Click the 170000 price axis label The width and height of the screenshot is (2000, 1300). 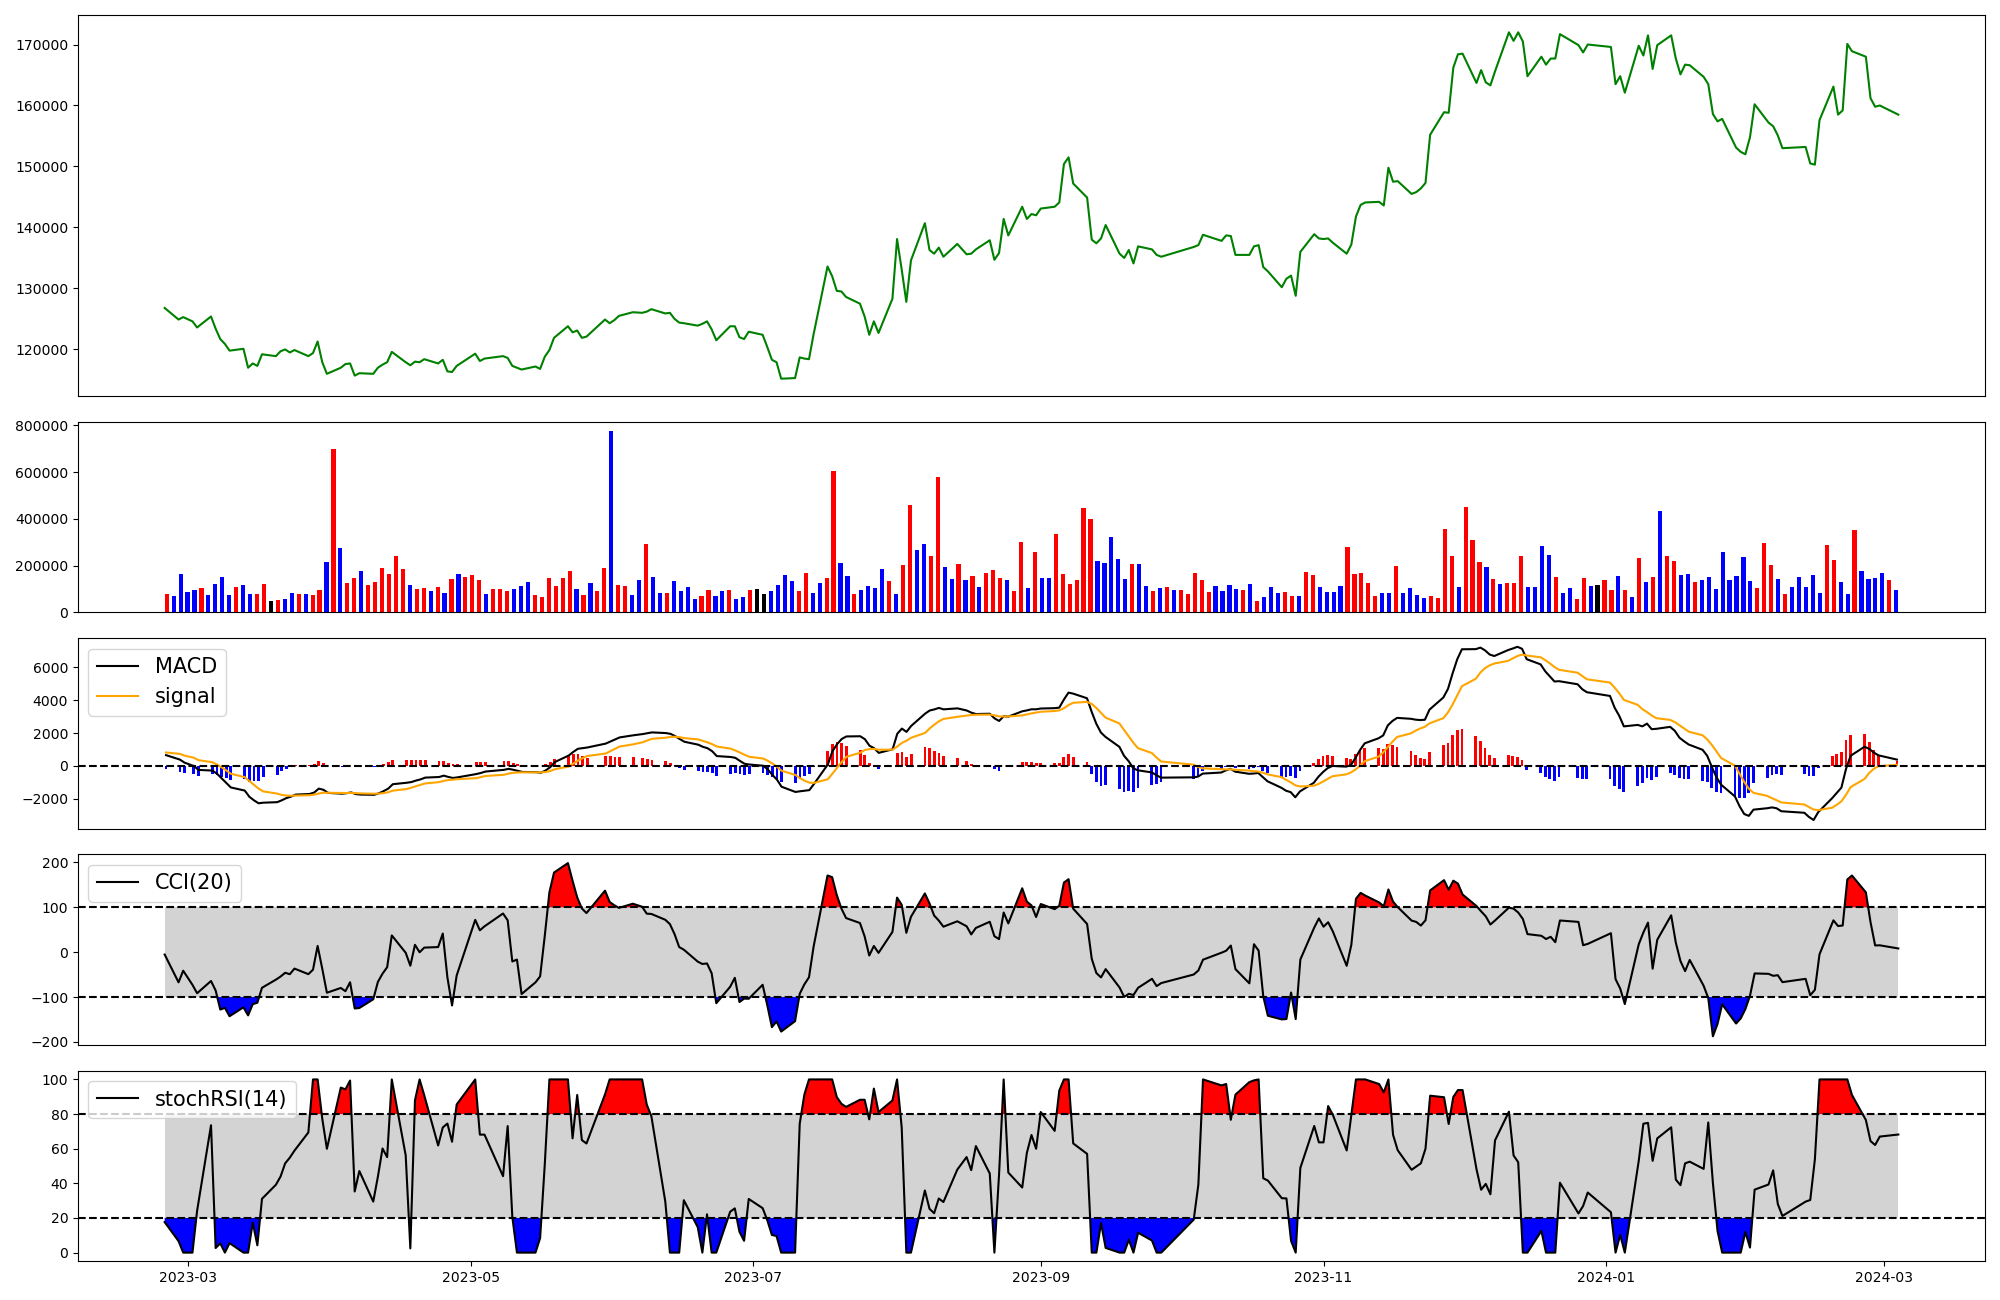point(42,45)
